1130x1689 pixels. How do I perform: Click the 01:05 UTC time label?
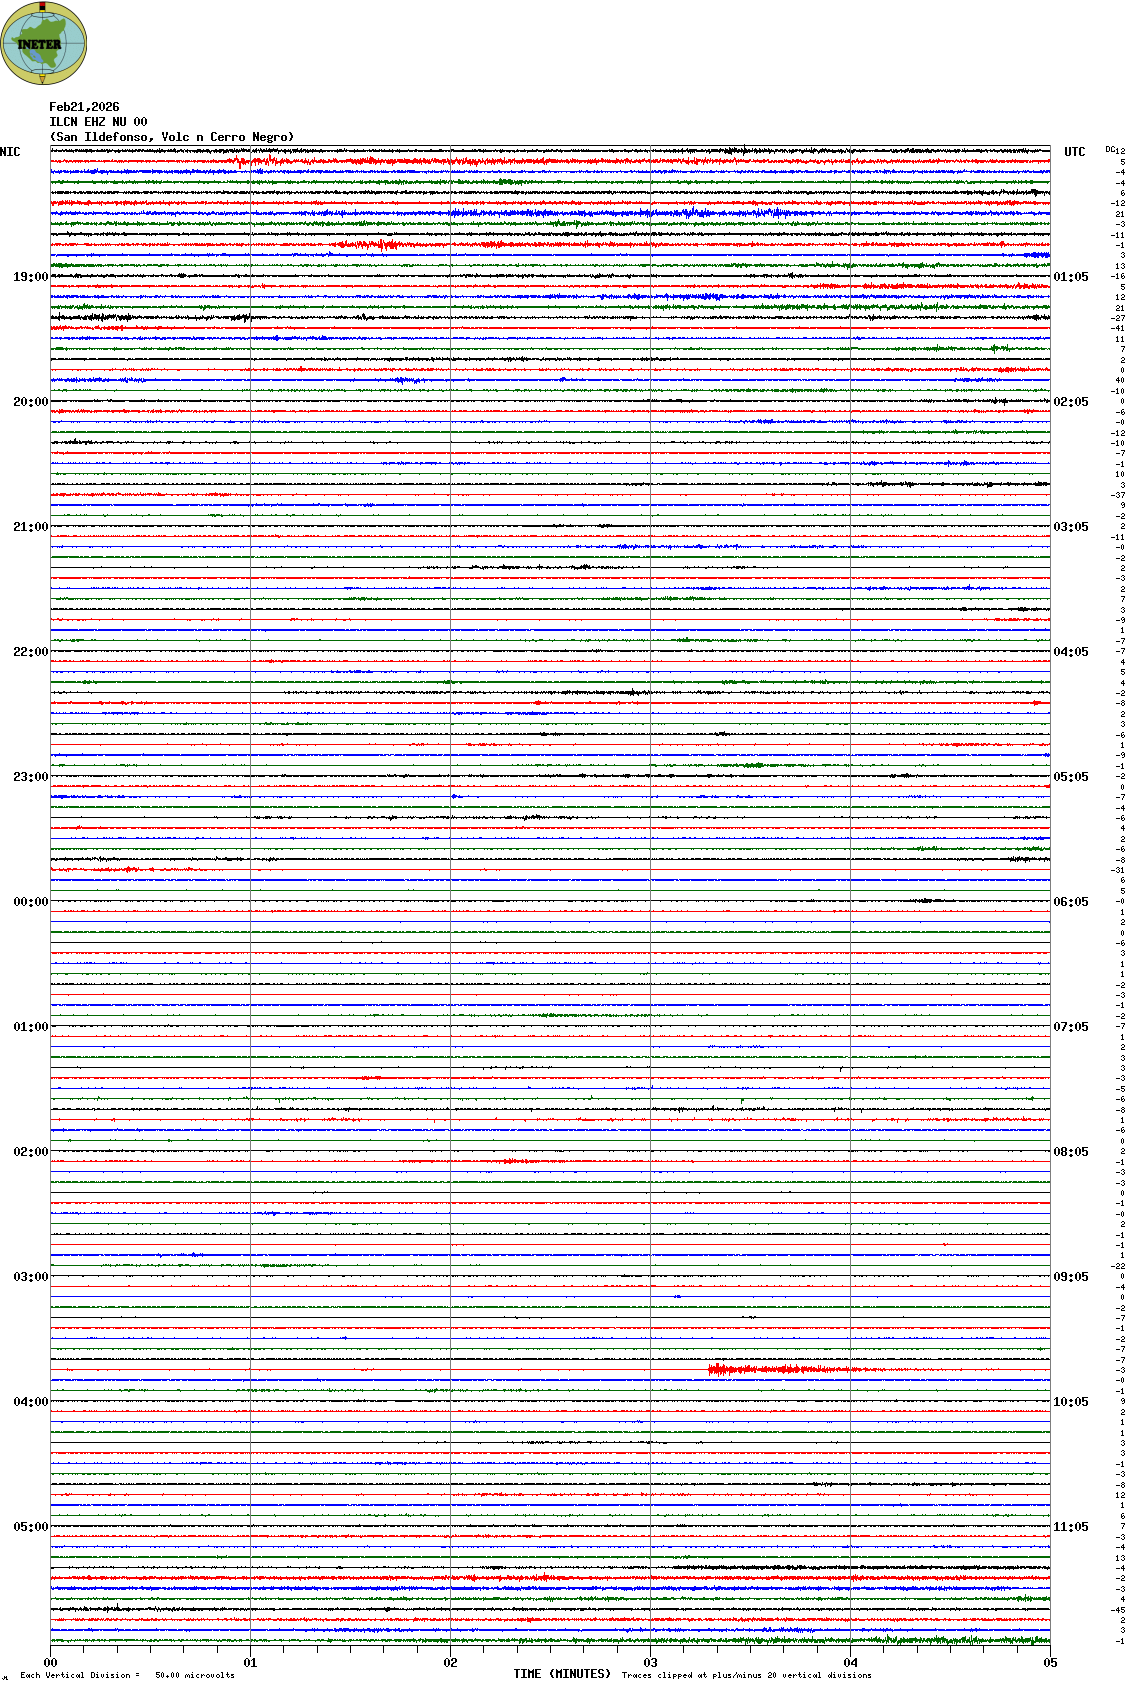[1071, 277]
